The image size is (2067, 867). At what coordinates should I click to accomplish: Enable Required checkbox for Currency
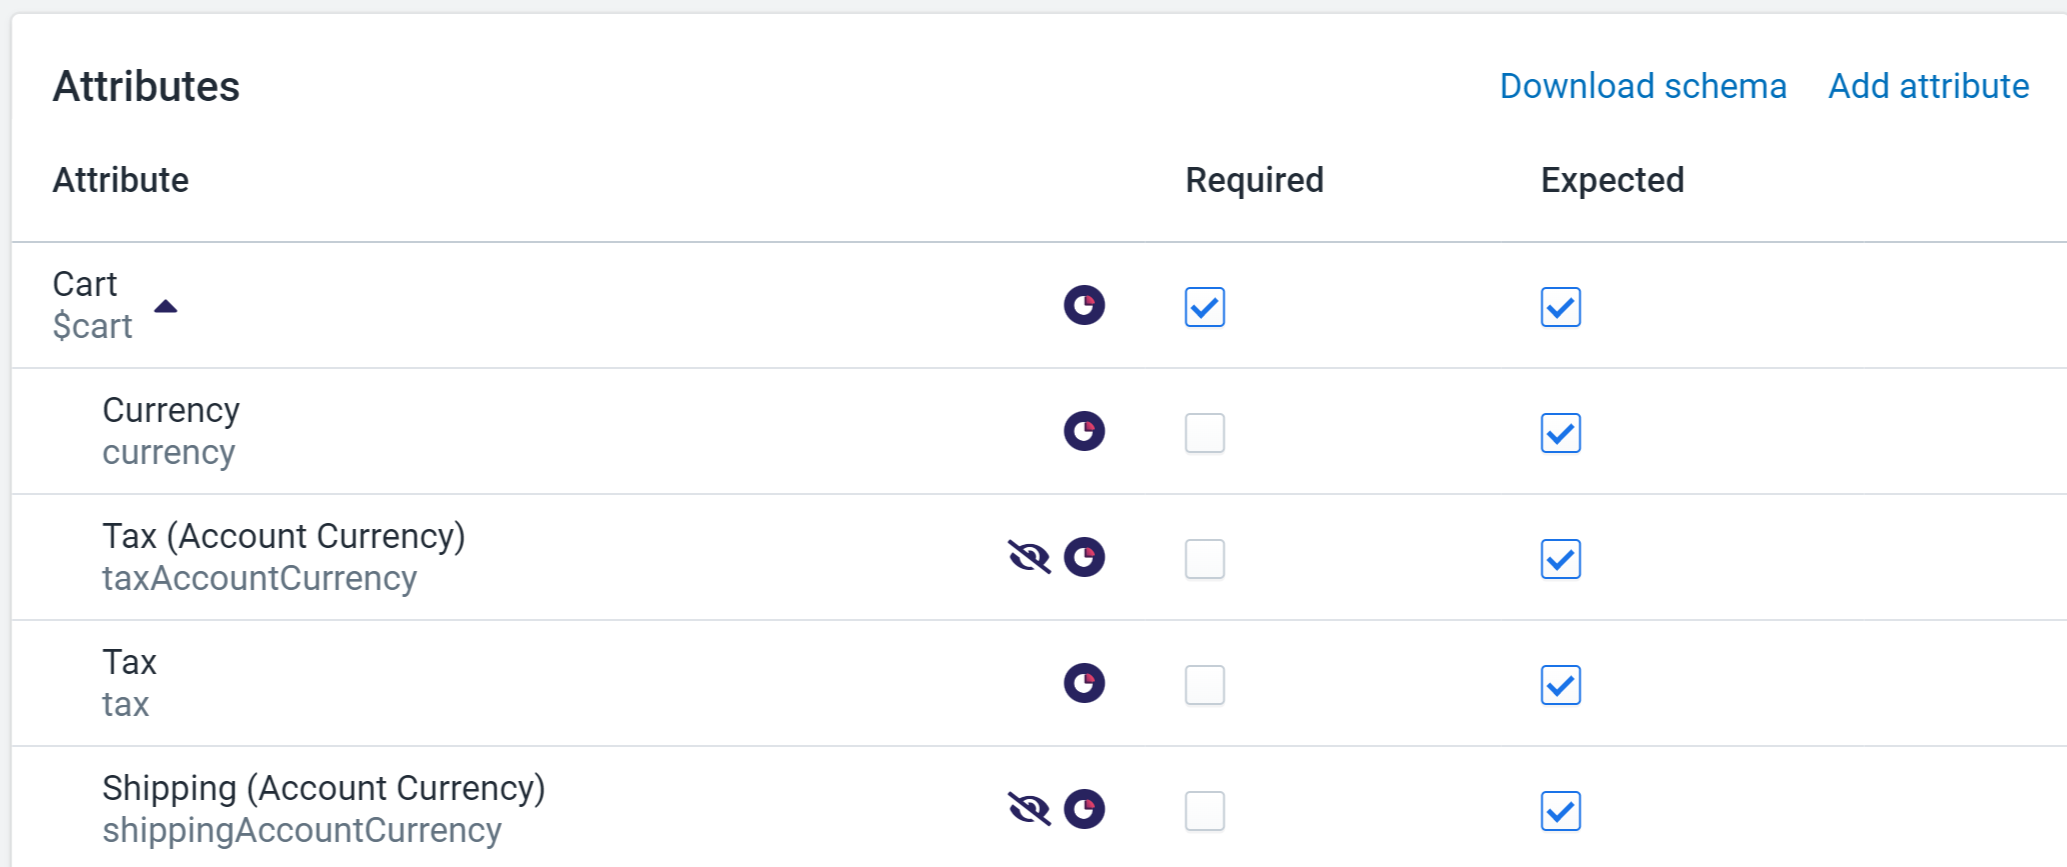tap(1205, 433)
